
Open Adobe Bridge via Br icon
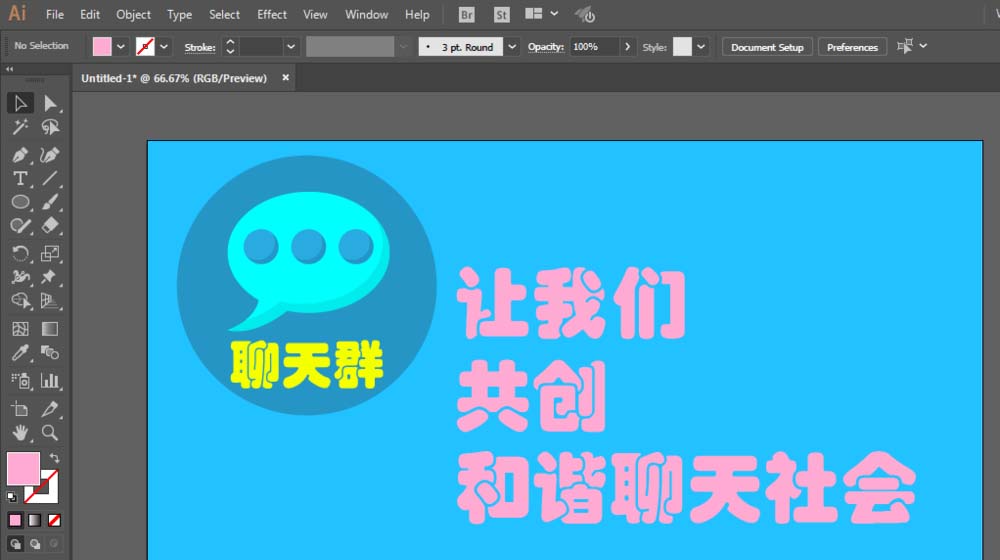tap(467, 15)
